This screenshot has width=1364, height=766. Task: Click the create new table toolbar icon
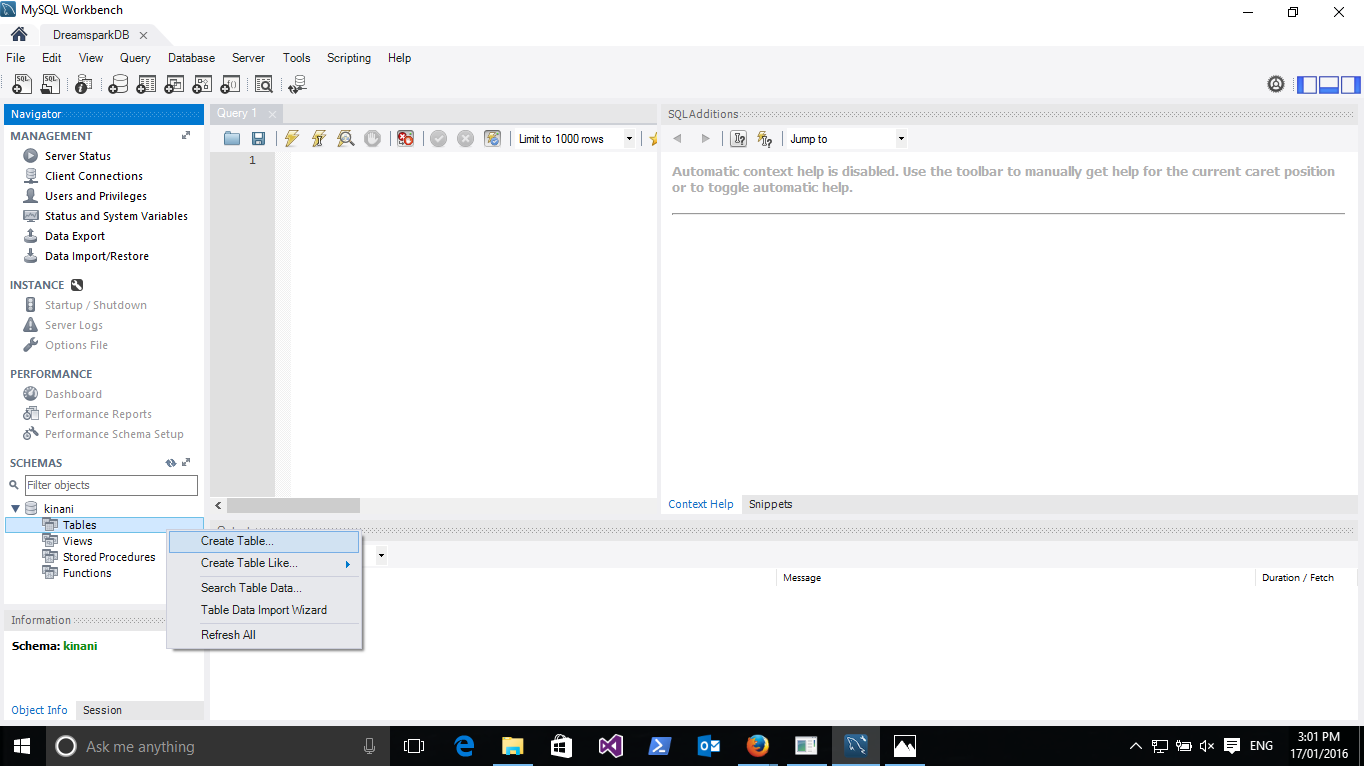[x=146, y=85]
